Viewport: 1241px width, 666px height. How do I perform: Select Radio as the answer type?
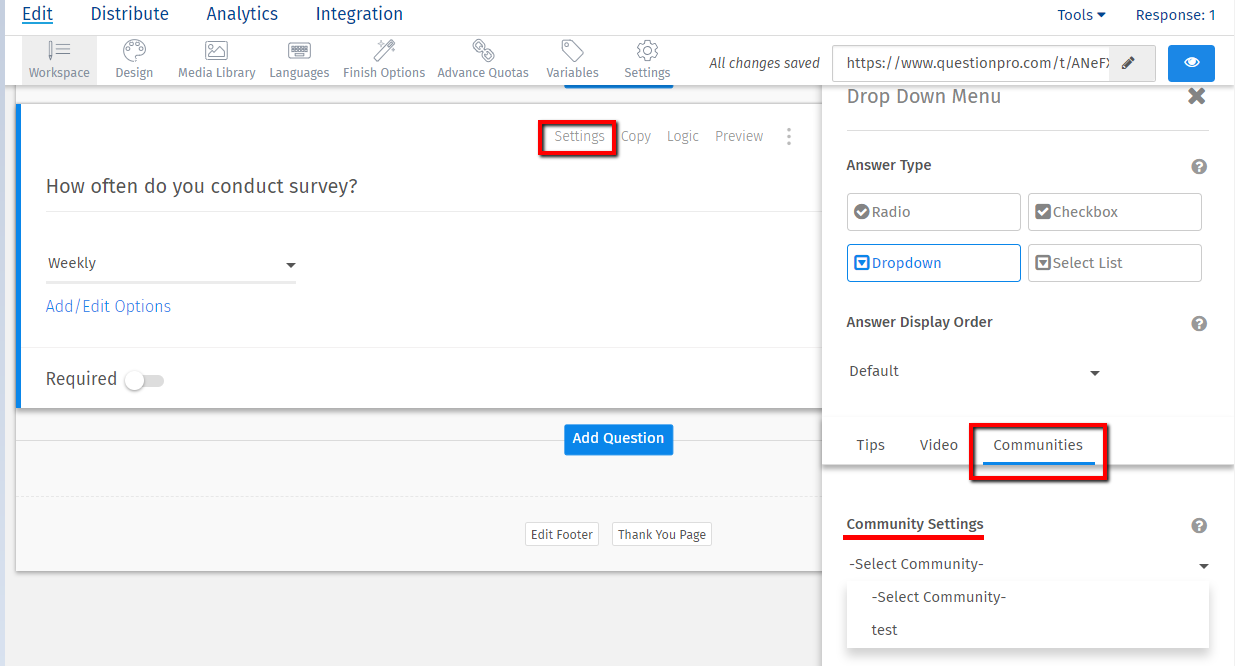click(x=933, y=211)
